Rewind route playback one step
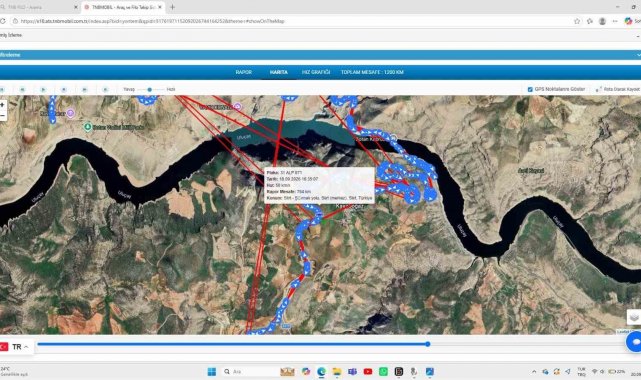The height and width of the screenshot is (380, 641). pyautogui.click(x=22, y=89)
